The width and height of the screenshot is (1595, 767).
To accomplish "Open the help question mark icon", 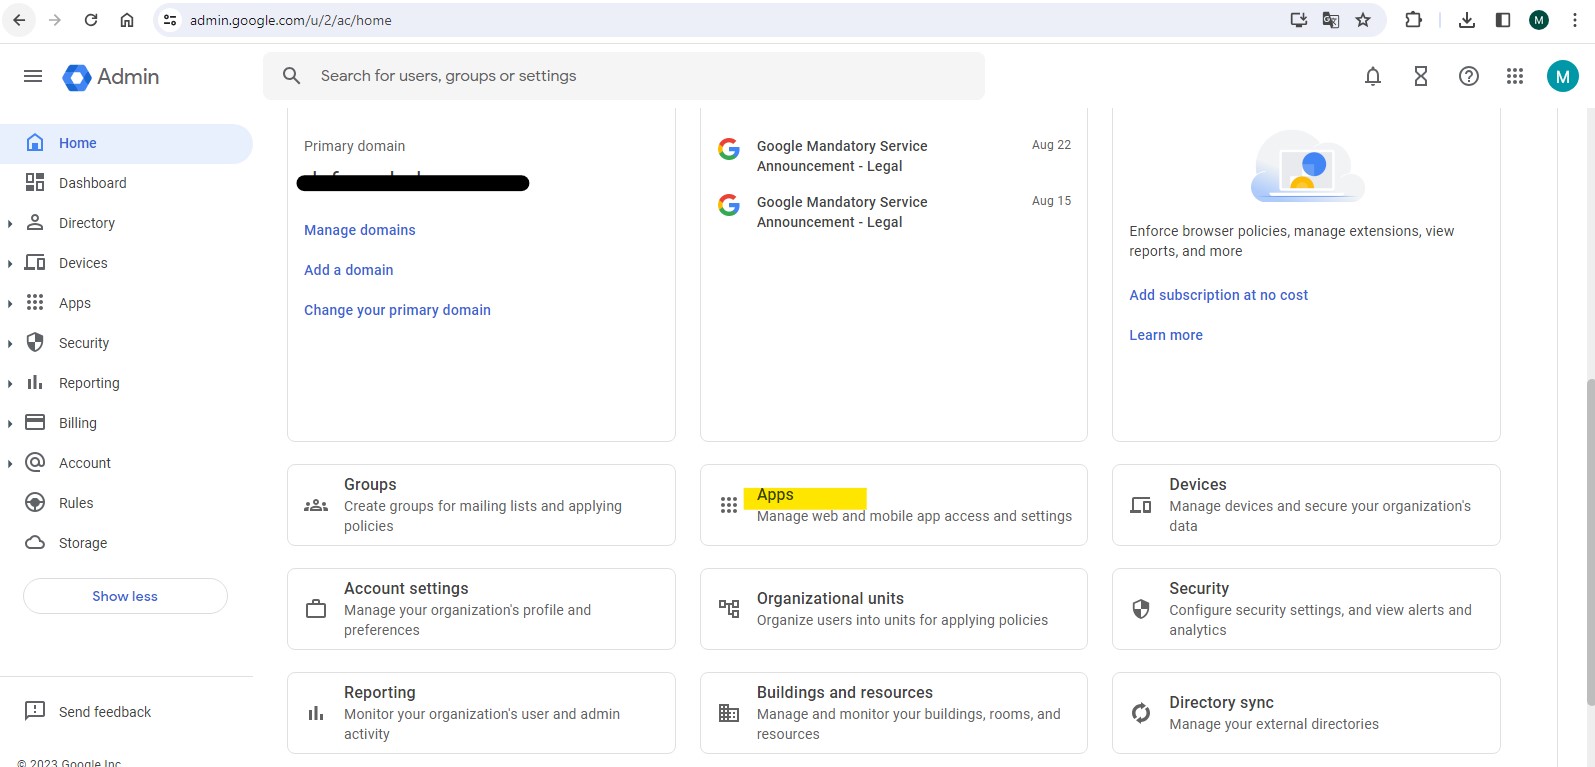I will click(x=1469, y=76).
